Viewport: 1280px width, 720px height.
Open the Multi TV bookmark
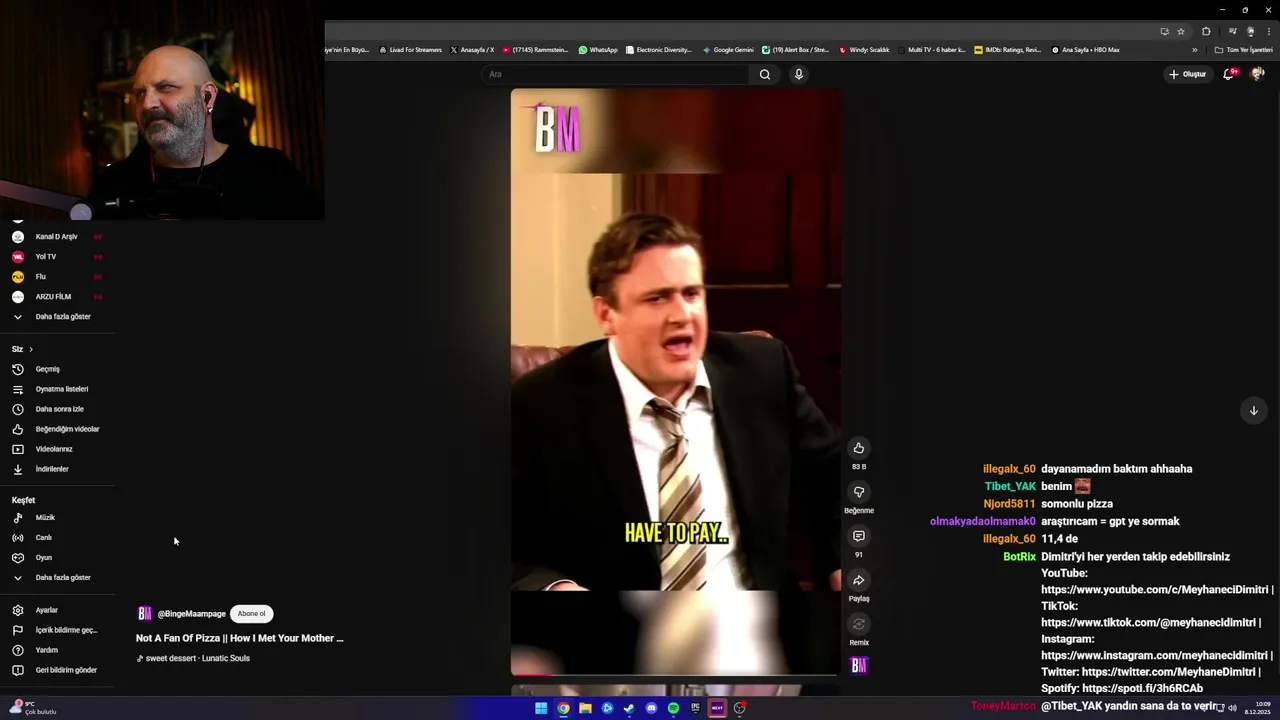coord(931,50)
